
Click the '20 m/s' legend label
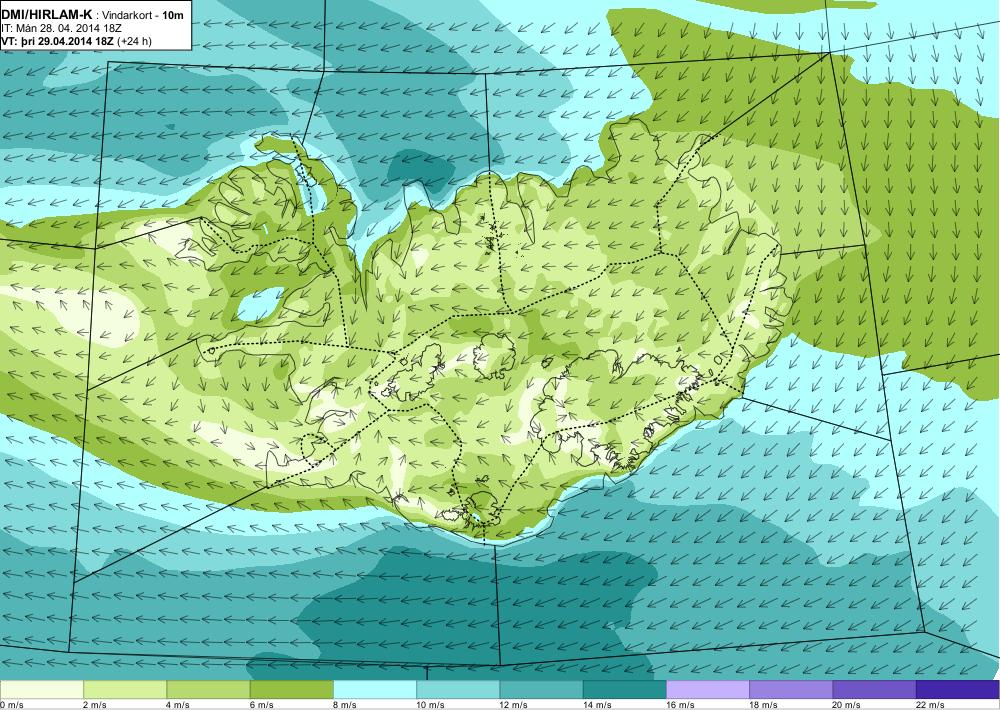click(847, 705)
